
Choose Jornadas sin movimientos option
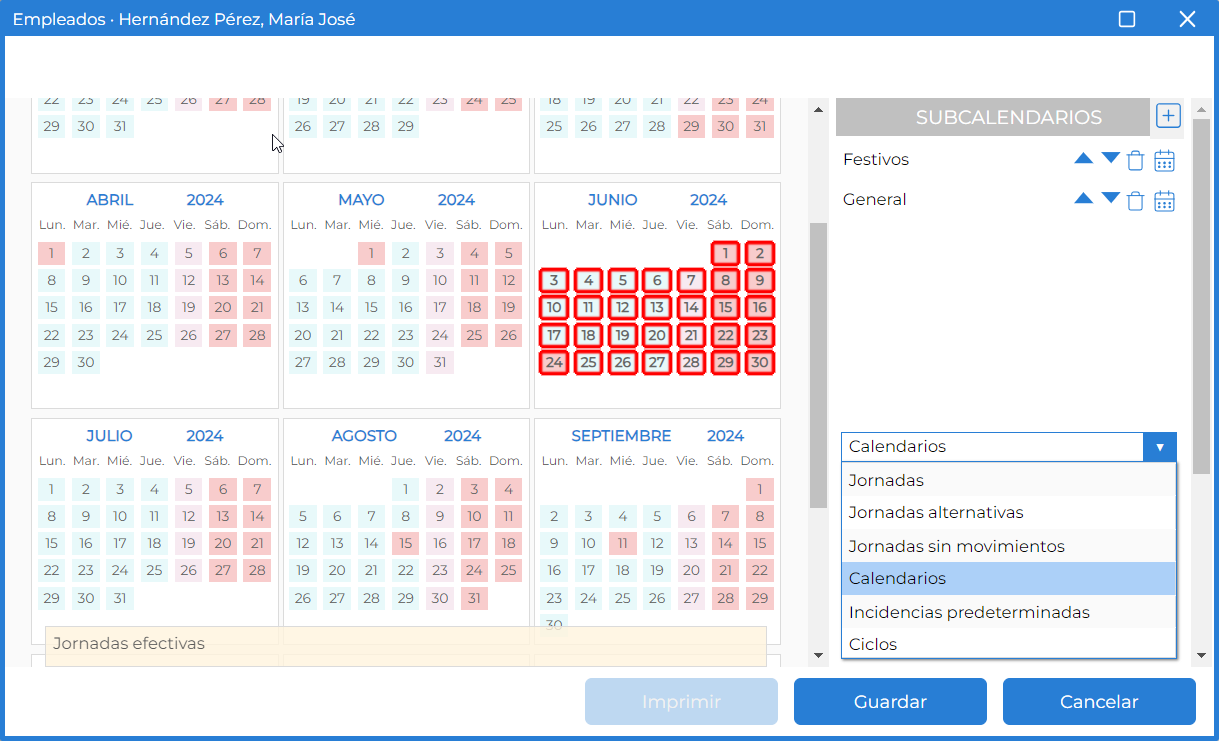coord(1009,546)
